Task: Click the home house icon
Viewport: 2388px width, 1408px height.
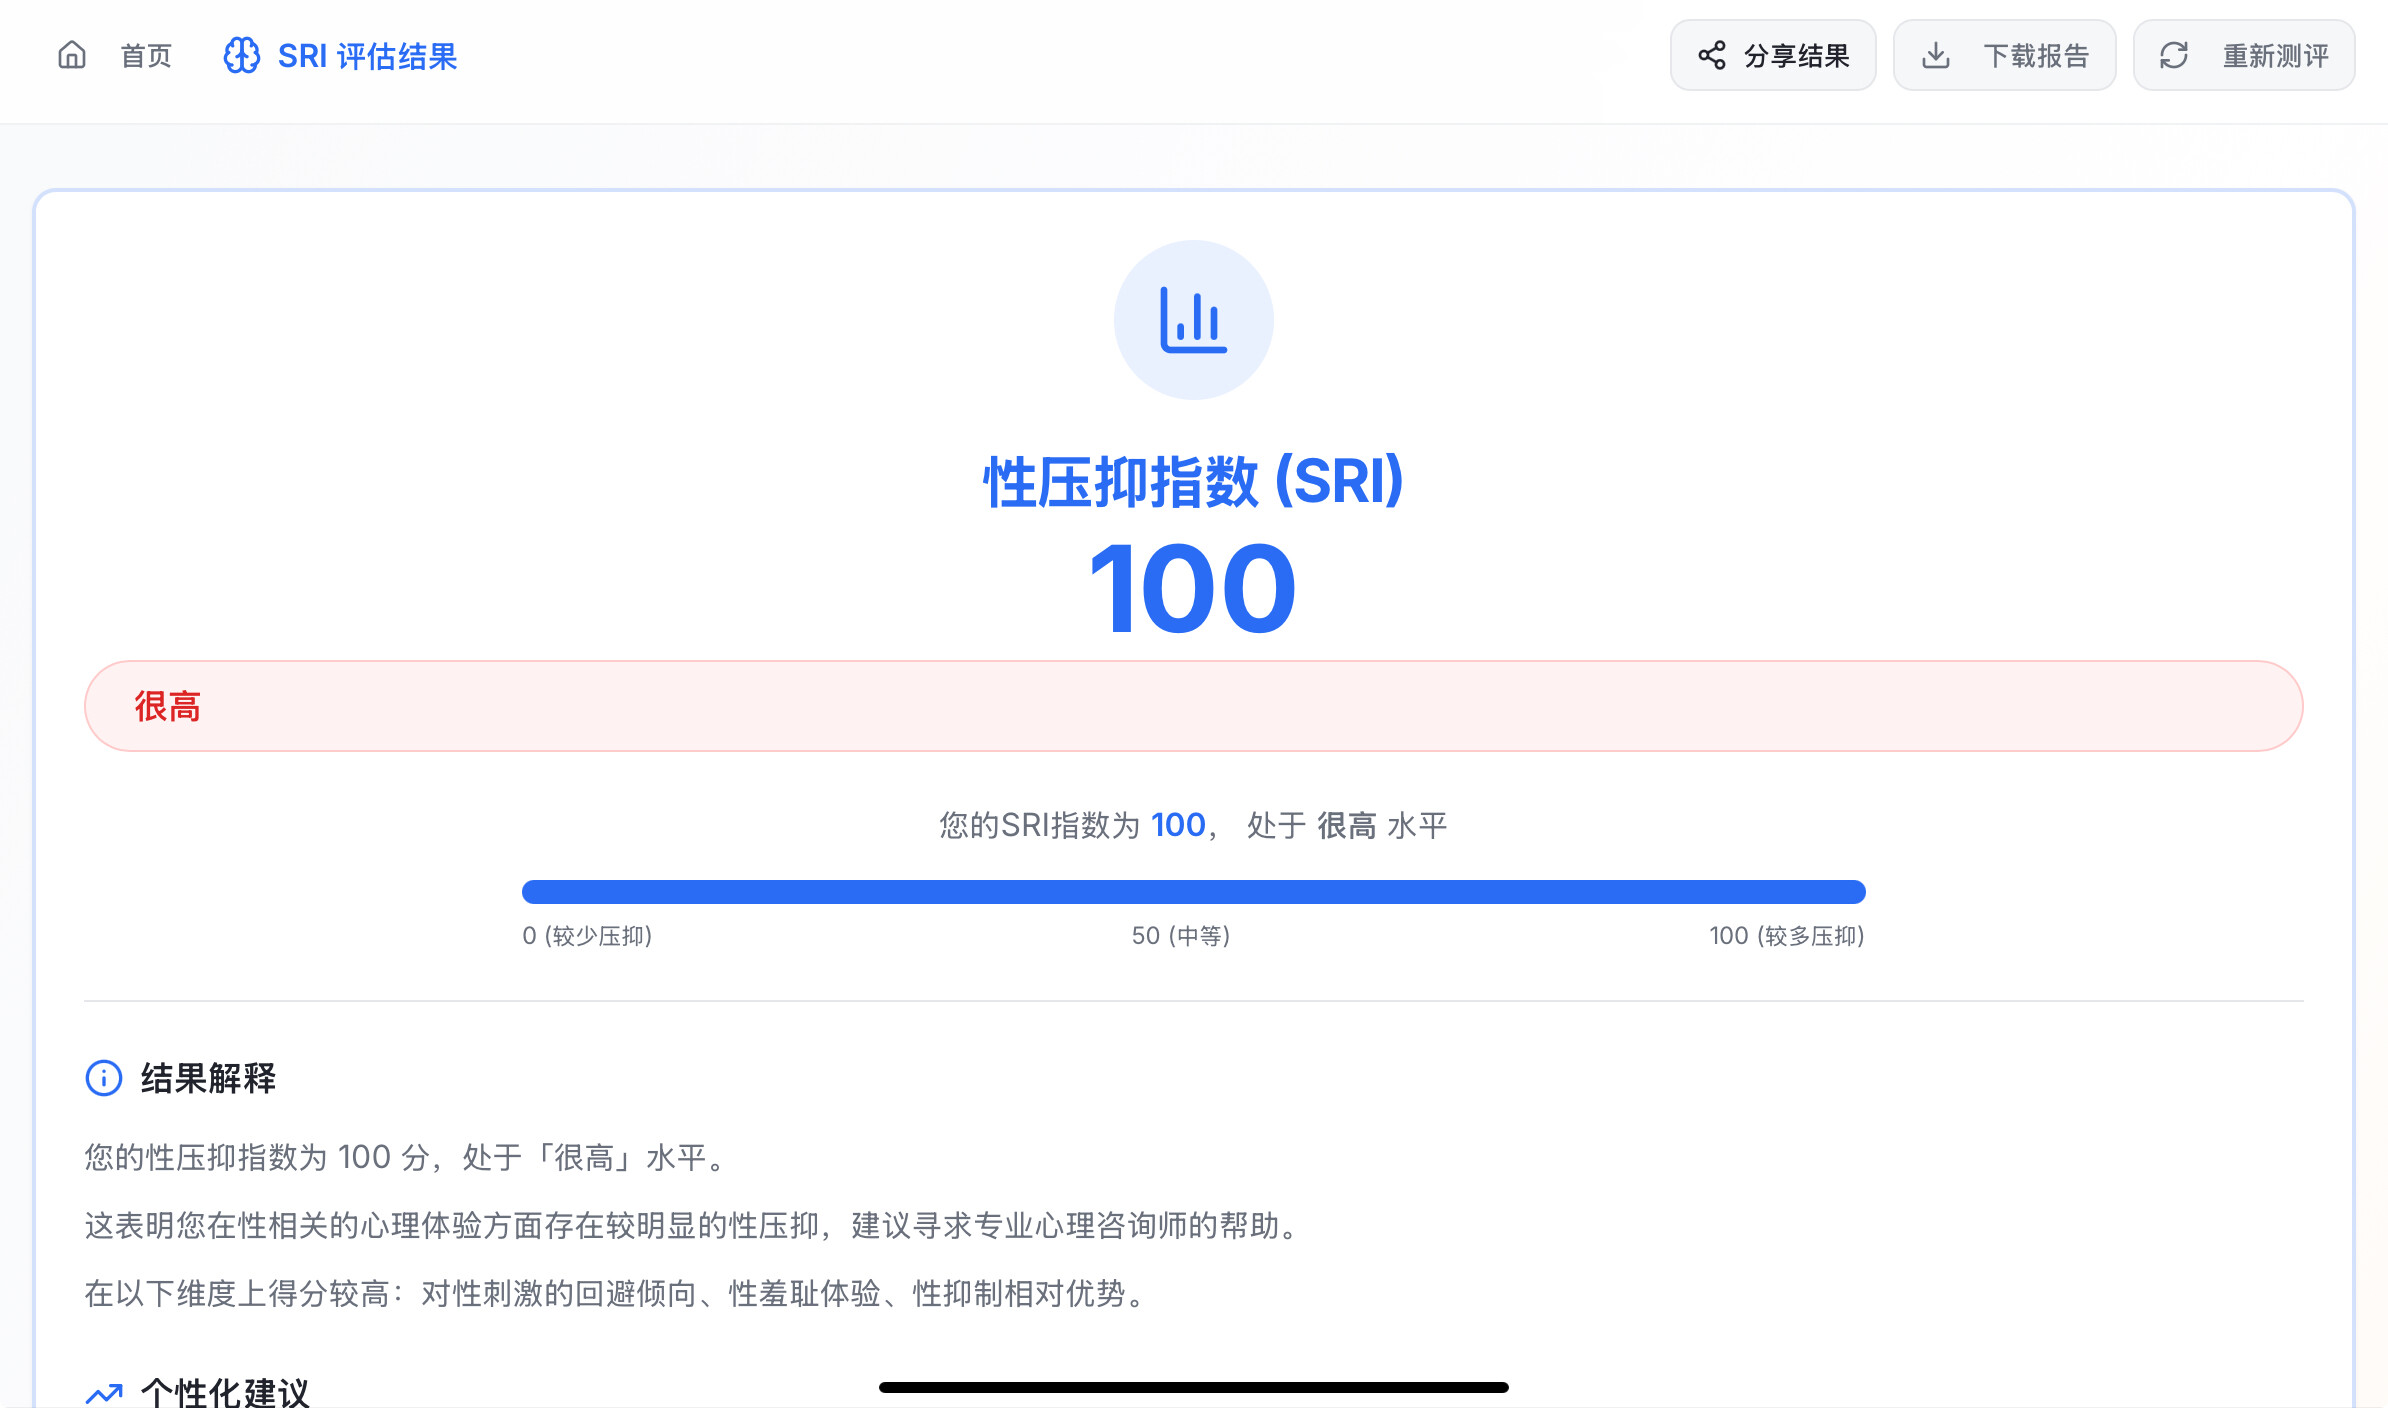Action: point(72,55)
